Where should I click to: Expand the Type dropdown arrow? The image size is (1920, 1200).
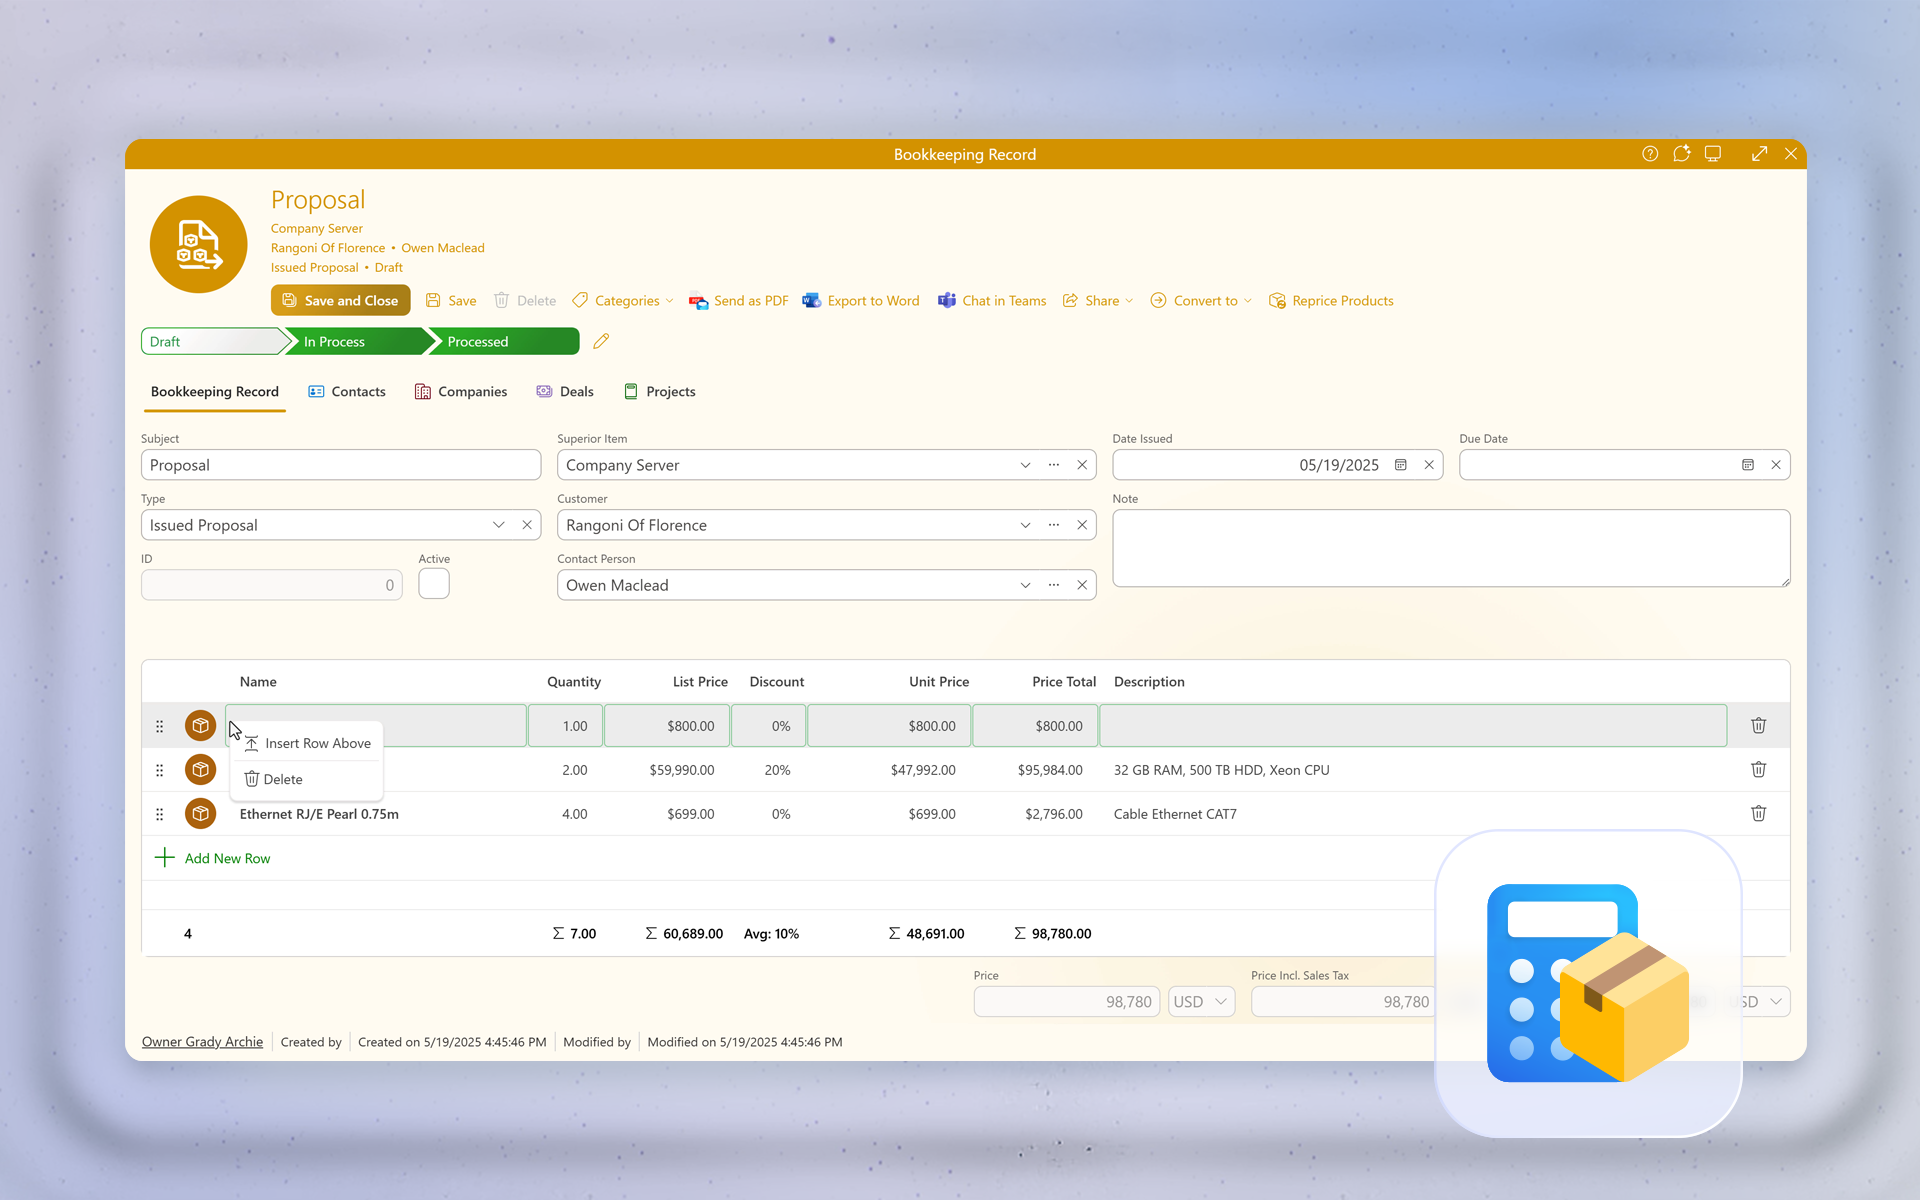(498, 525)
